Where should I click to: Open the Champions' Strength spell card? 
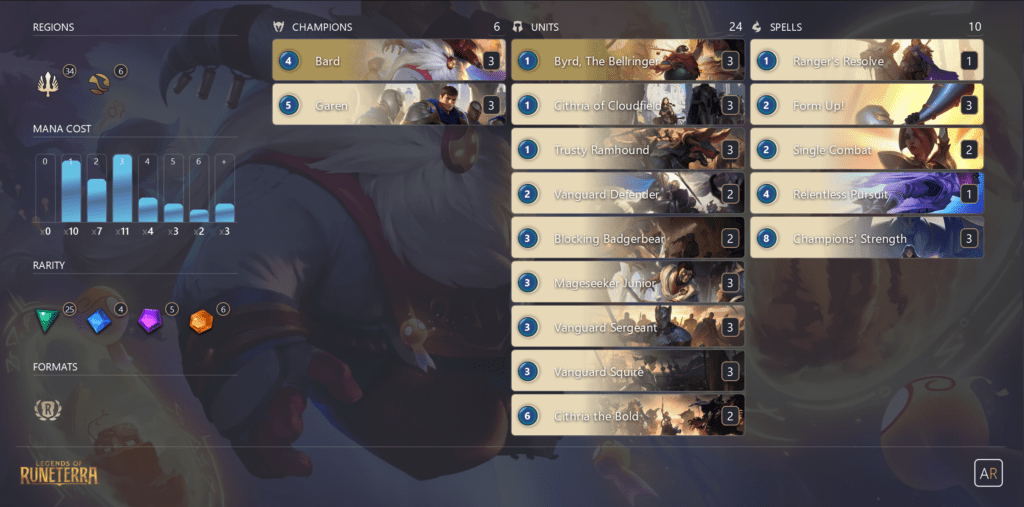click(867, 238)
